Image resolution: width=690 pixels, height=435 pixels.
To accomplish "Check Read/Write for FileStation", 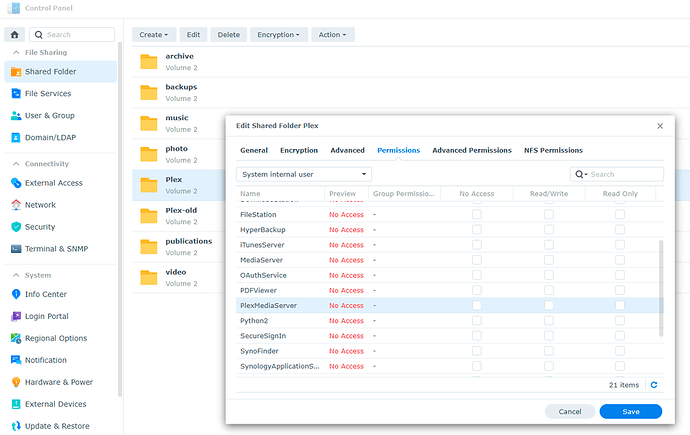I will pos(549,214).
